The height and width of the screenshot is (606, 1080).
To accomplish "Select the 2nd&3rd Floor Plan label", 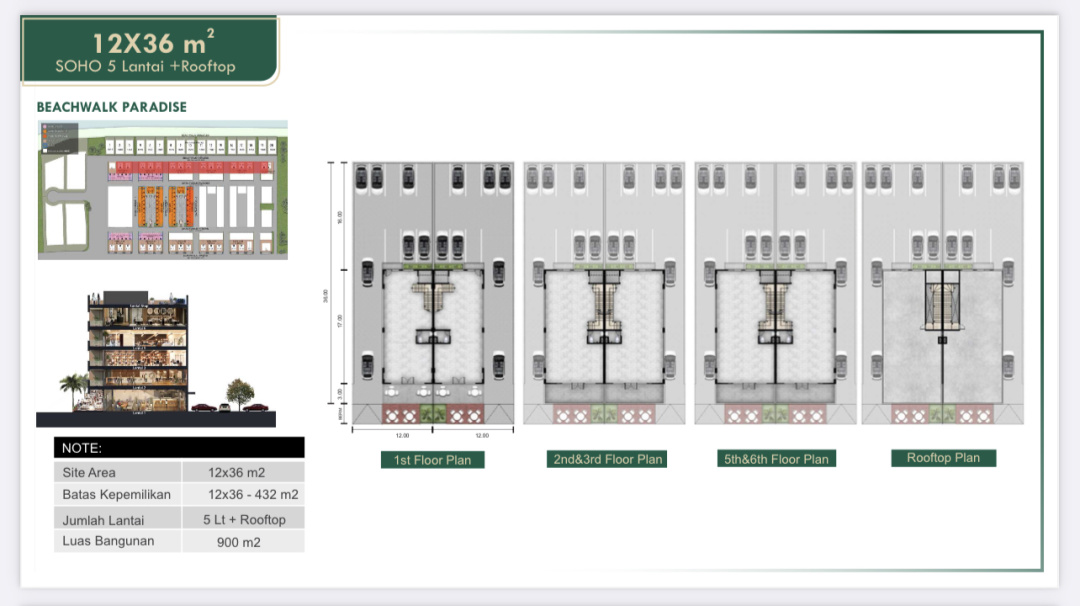I will 607,459.
